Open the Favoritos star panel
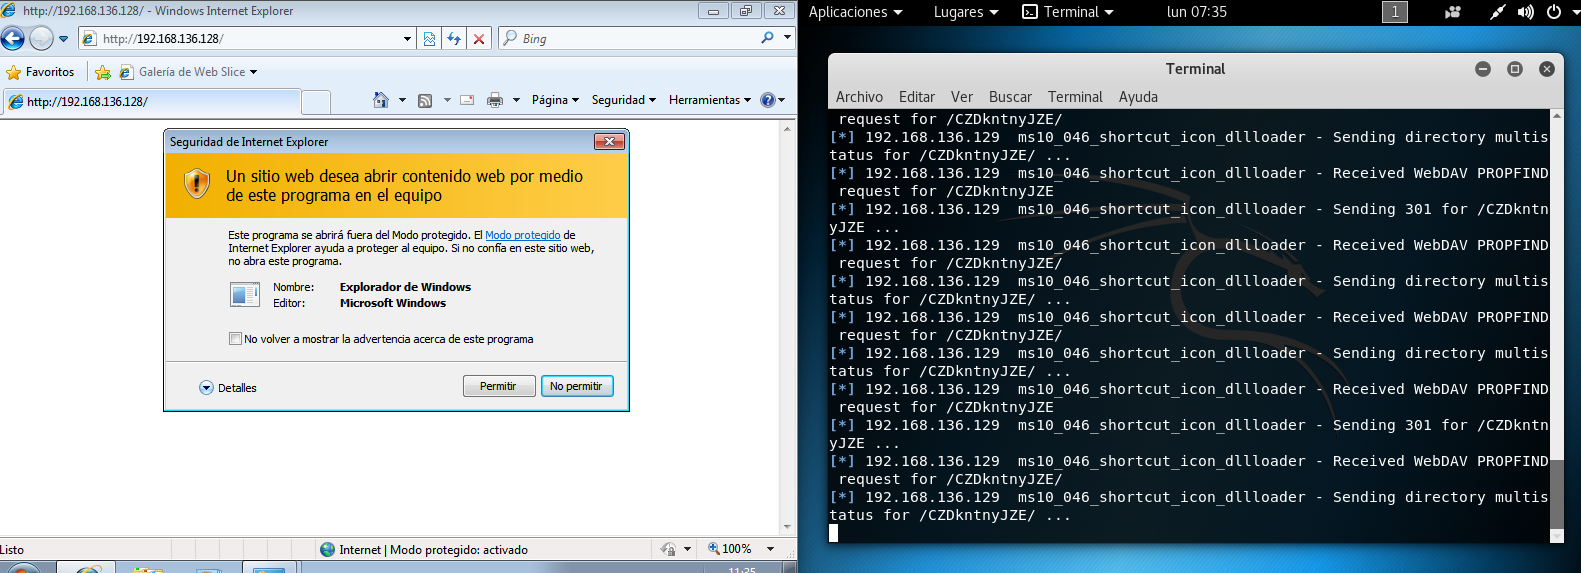This screenshot has height=573, width=1581. (x=41, y=72)
